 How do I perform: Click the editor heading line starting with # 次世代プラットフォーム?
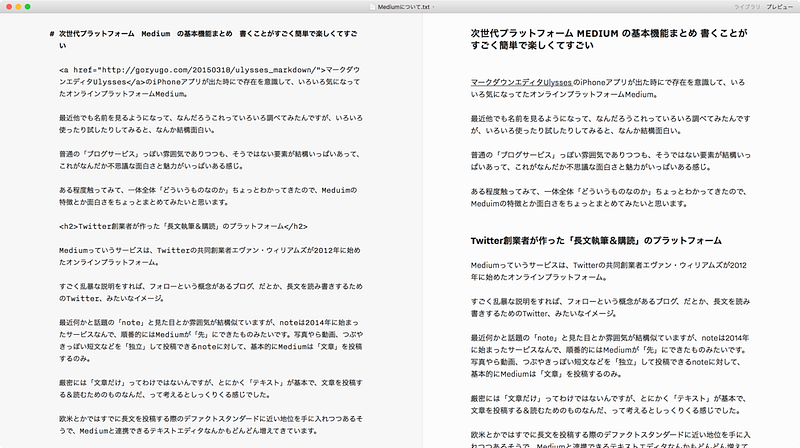pos(204,39)
